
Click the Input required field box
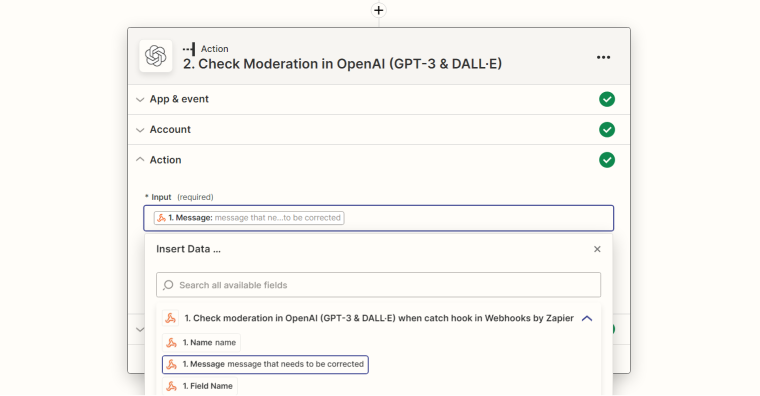click(379, 218)
